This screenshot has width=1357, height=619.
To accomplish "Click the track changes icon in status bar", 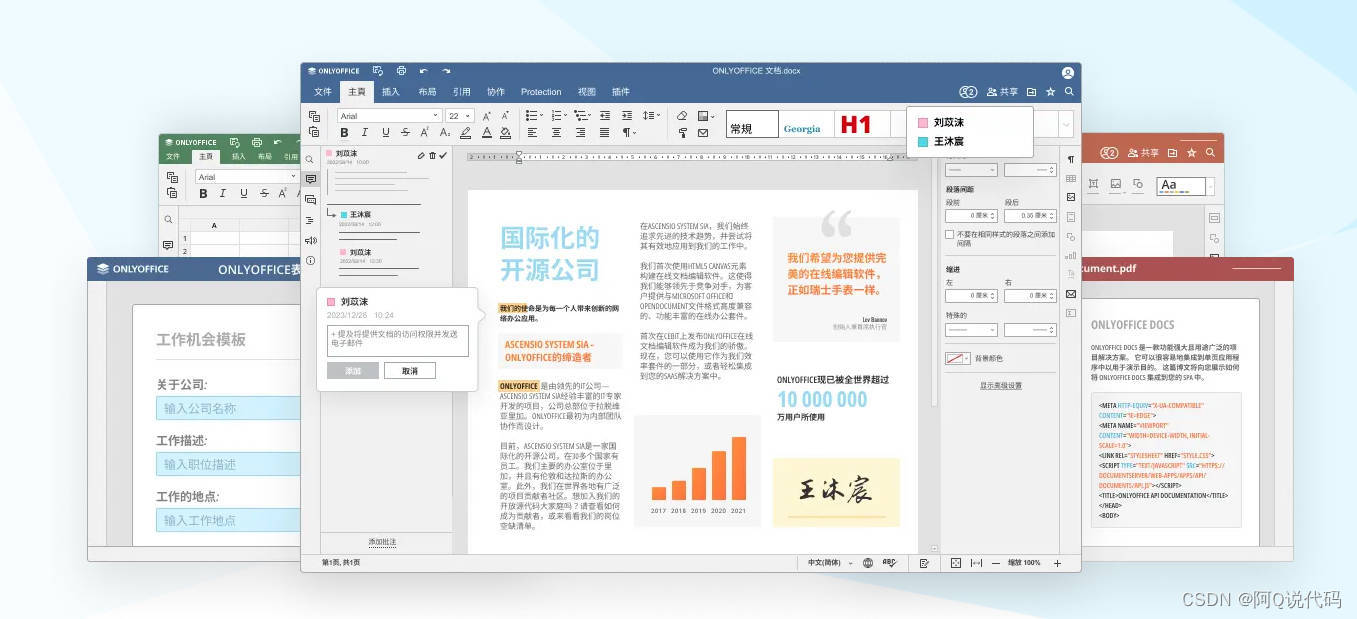I will [924, 563].
